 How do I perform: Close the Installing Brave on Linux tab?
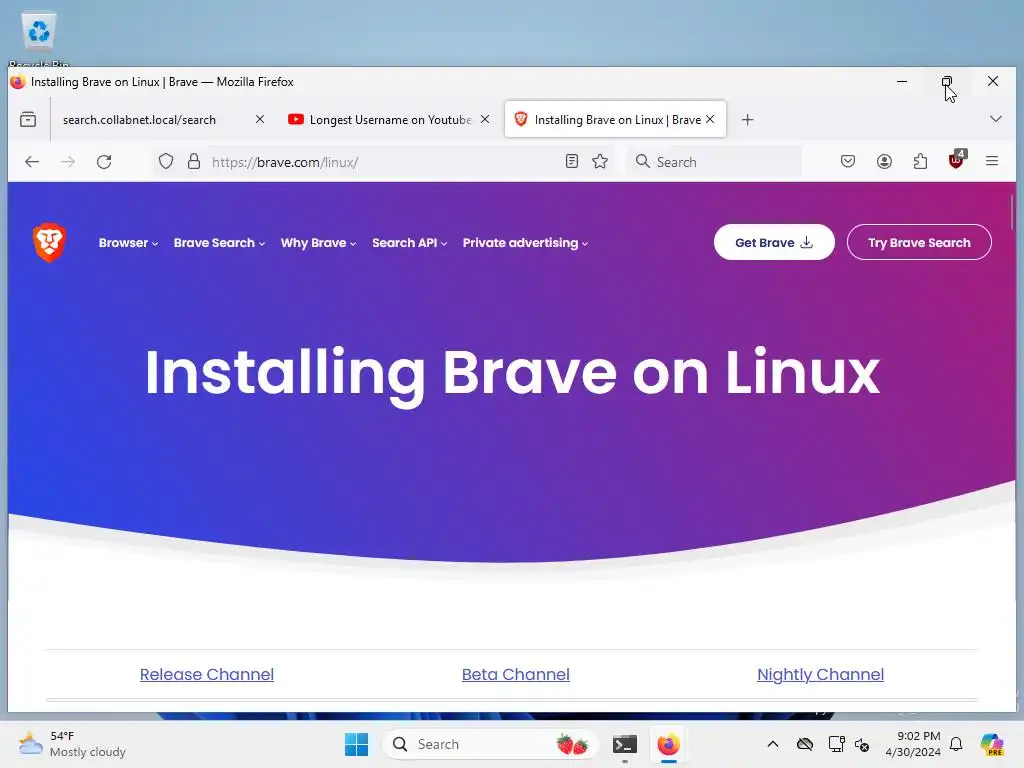tap(710, 119)
